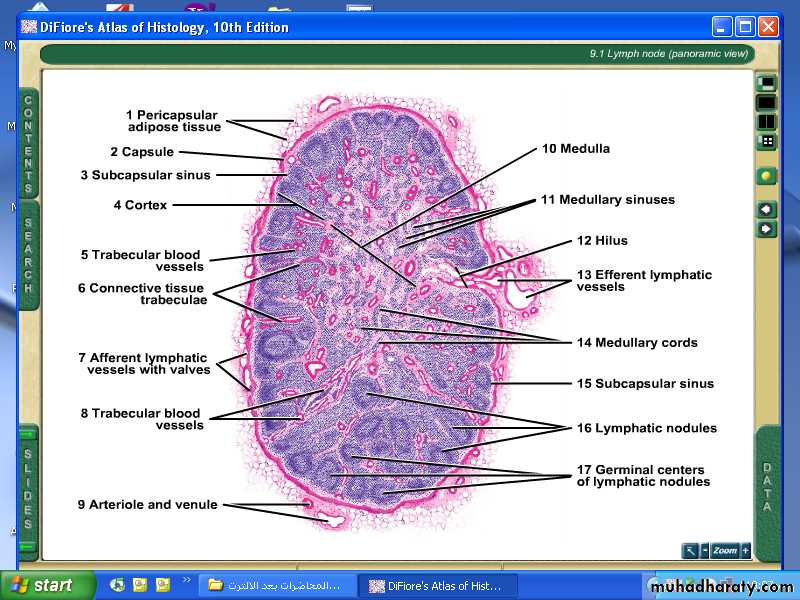800x600 pixels.
Task: Expand the SLIDES side panel
Action: 28,490
